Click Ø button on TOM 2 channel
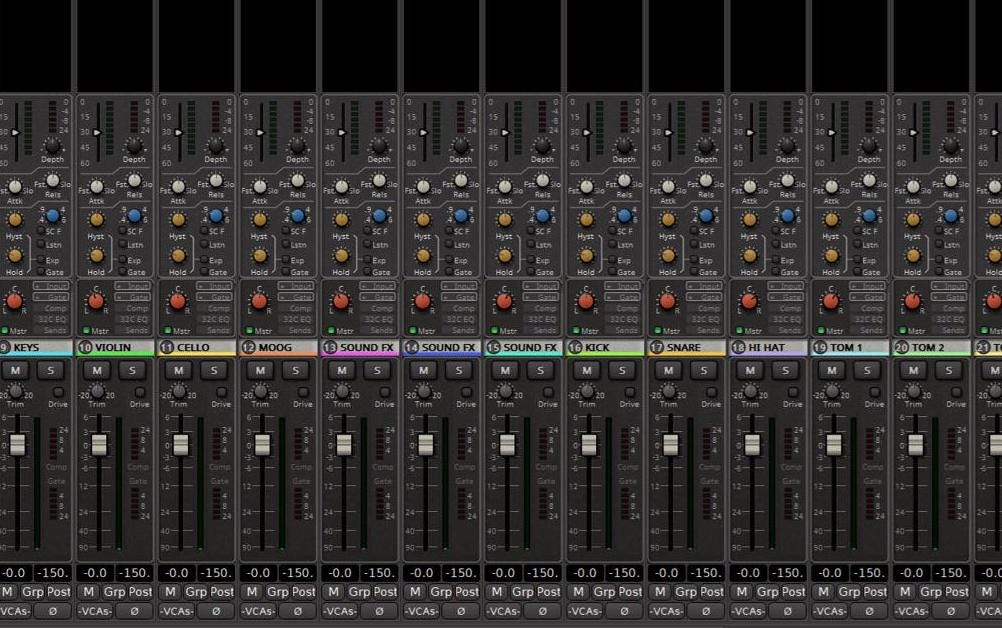The height and width of the screenshot is (628, 1002). coord(951,611)
